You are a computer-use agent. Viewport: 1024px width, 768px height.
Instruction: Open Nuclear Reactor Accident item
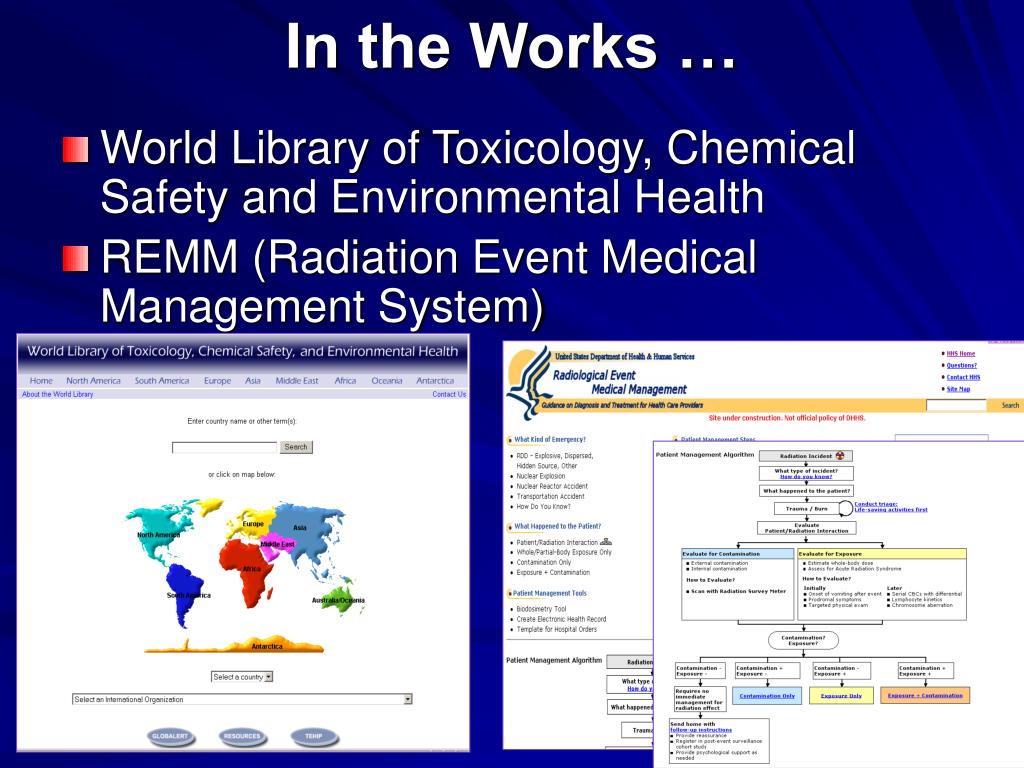pyautogui.click(x=552, y=487)
